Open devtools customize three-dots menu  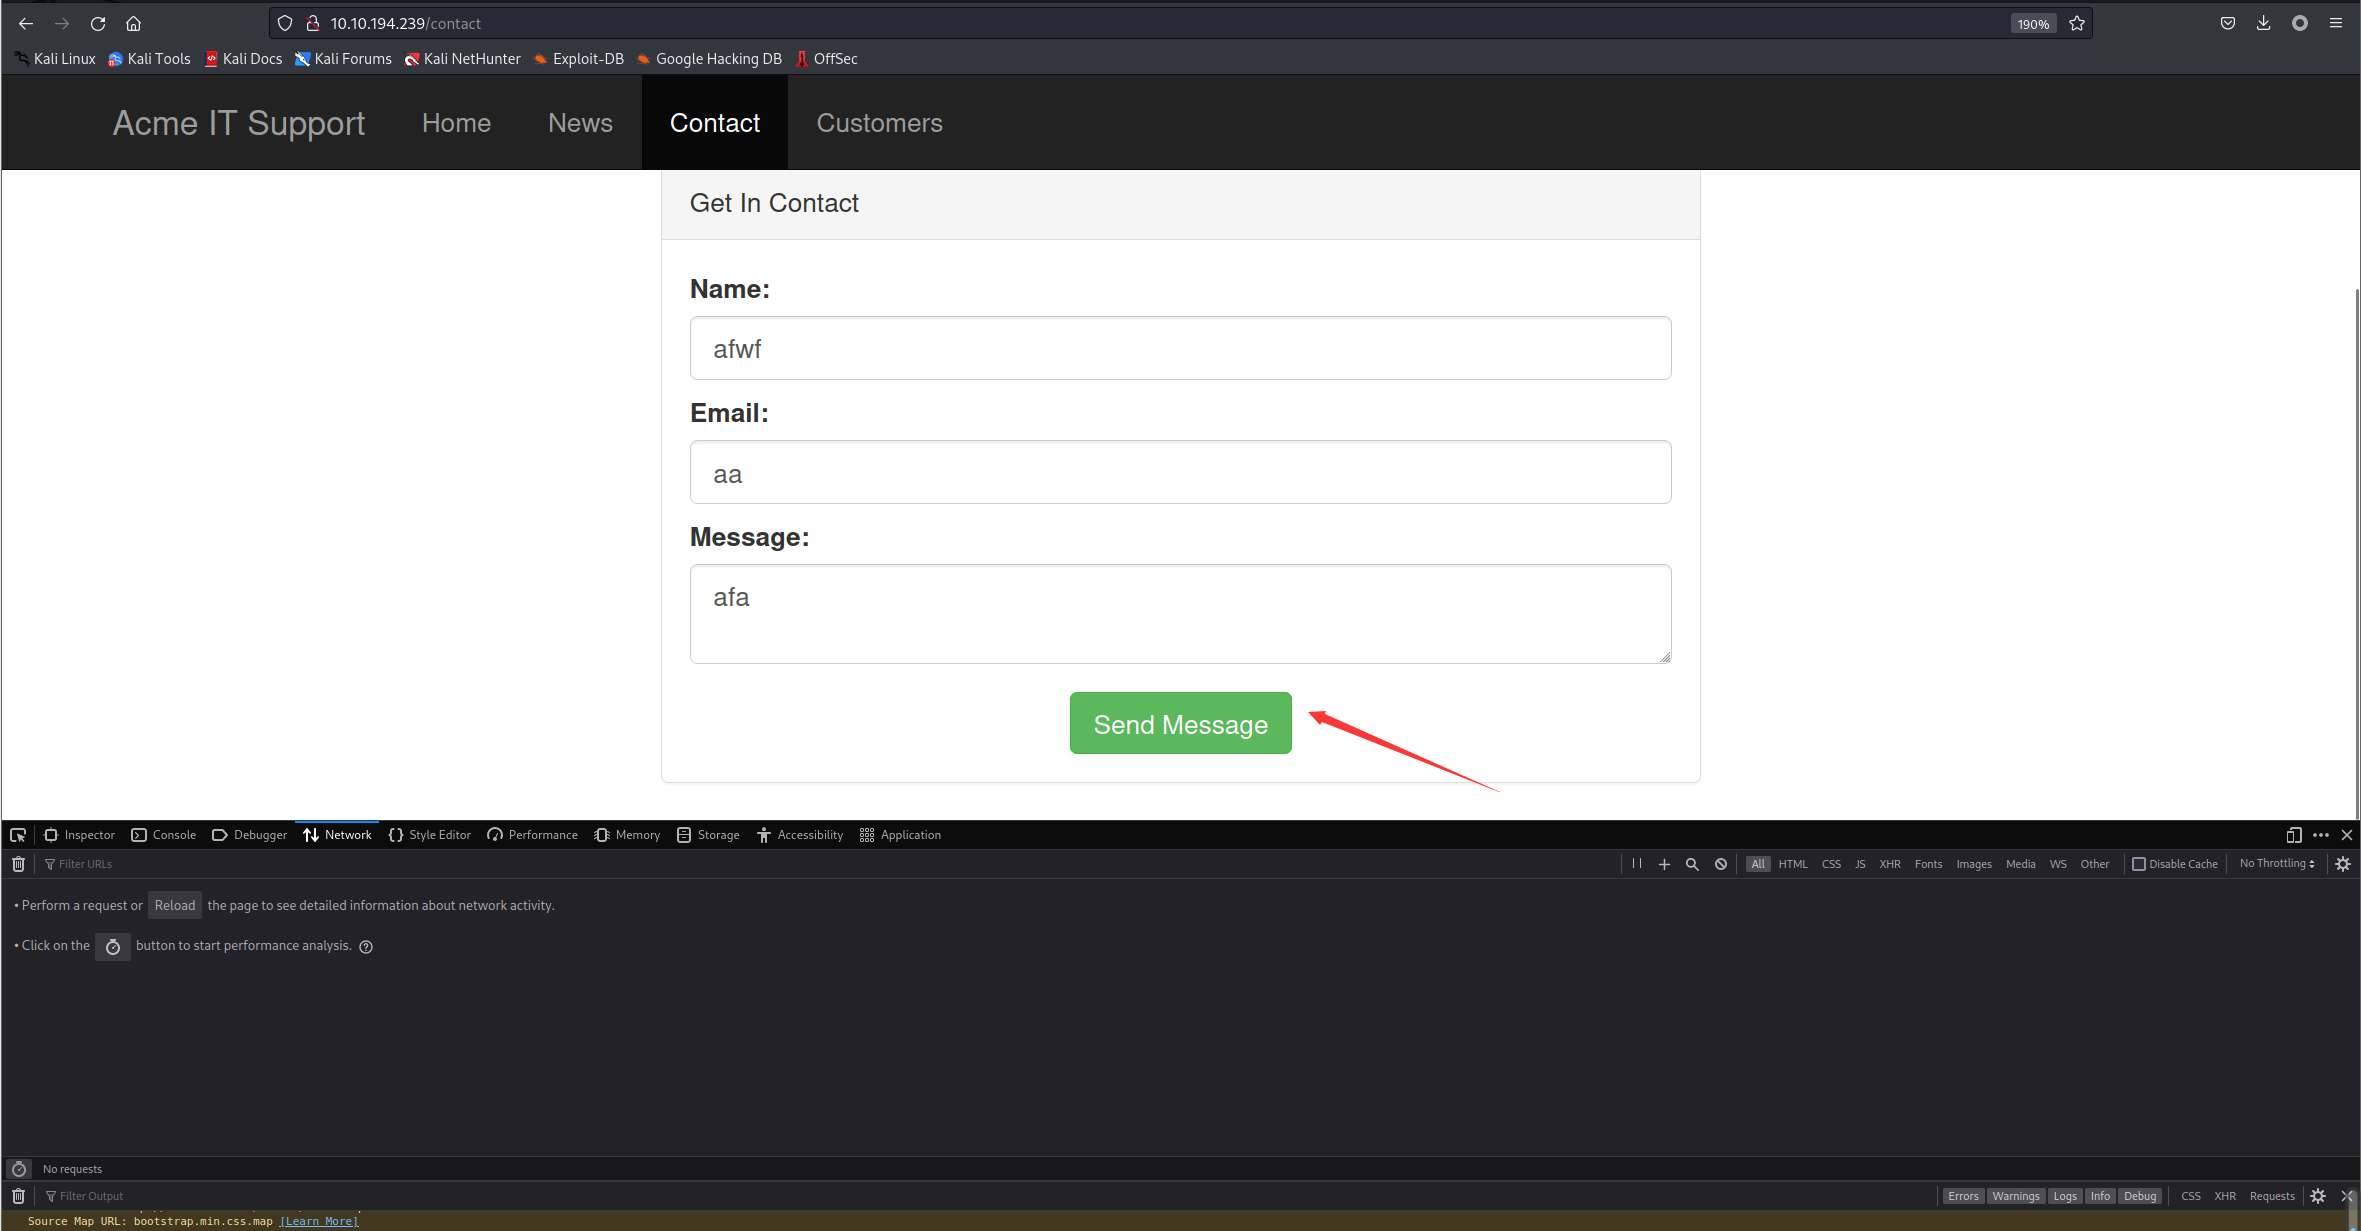[2321, 835]
